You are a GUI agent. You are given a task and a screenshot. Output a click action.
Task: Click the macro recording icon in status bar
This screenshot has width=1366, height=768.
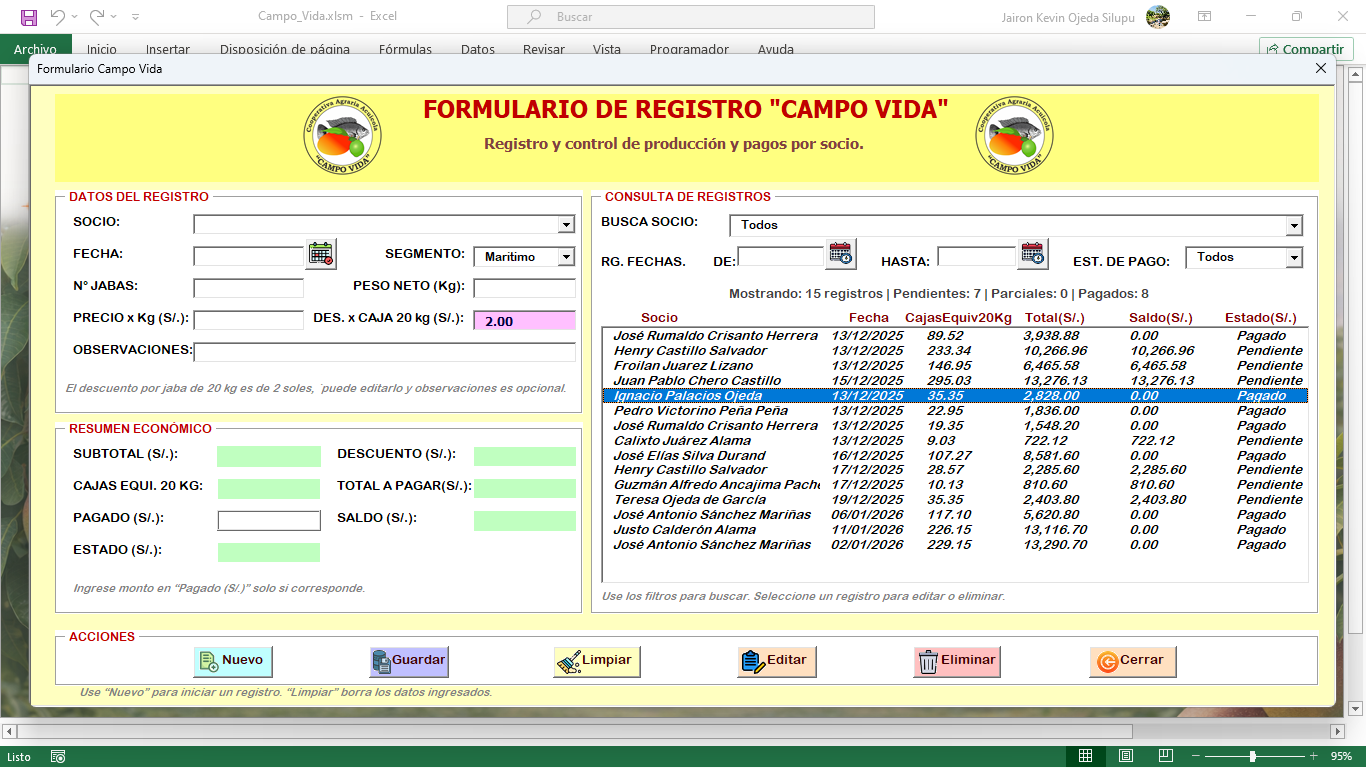(57, 757)
